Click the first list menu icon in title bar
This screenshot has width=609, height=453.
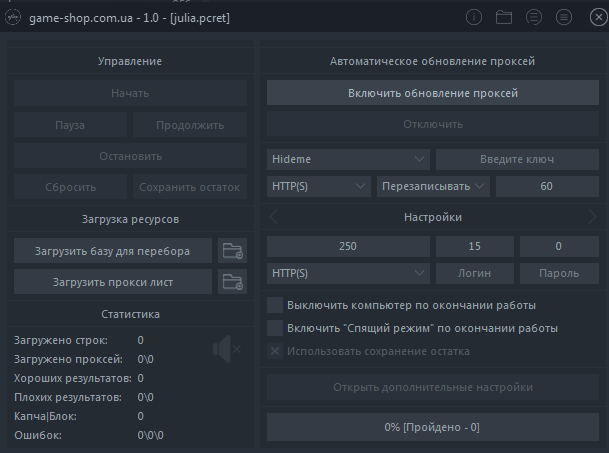pos(534,17)
